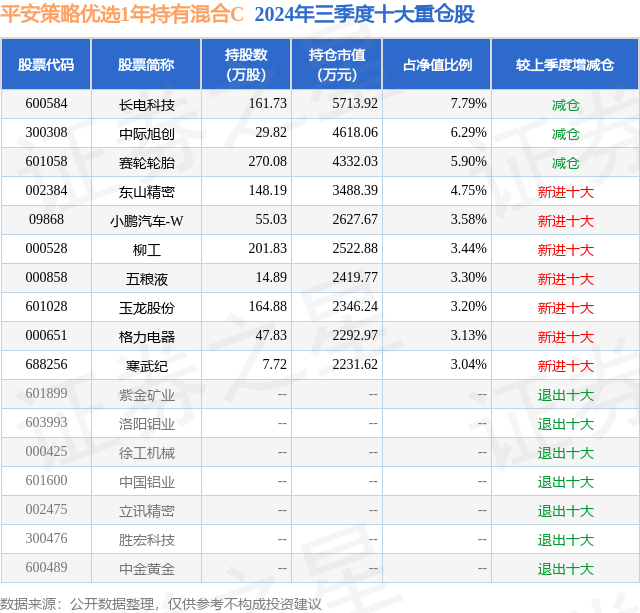Select the 寒武纪 stock name

click(x=147, y=366)
